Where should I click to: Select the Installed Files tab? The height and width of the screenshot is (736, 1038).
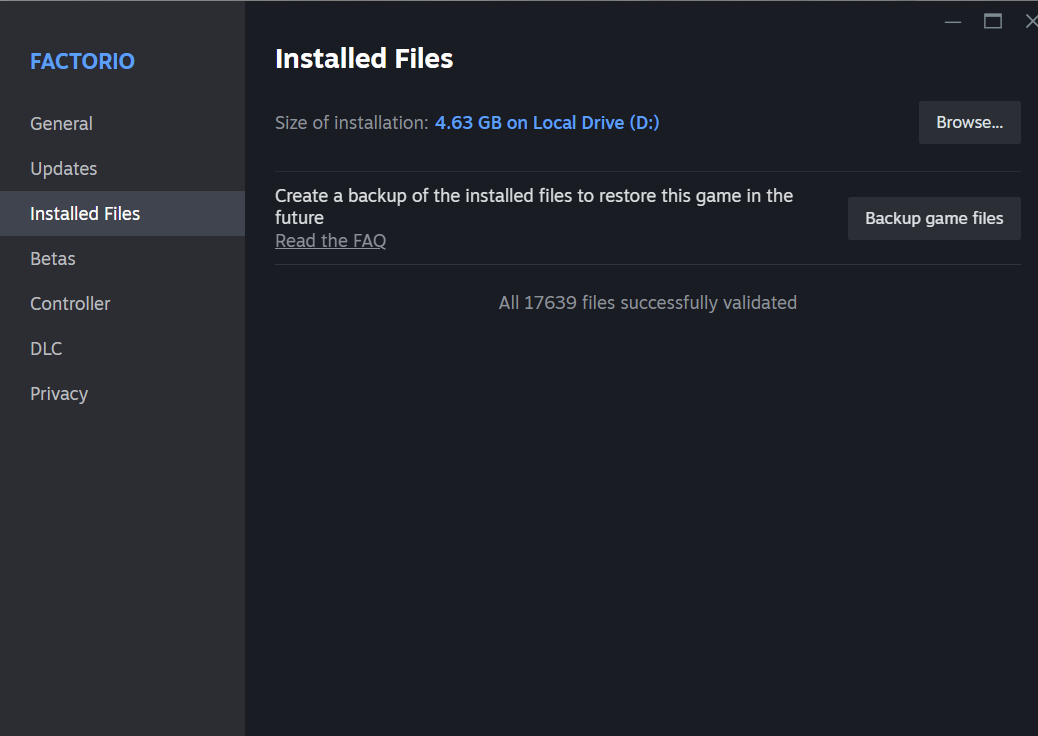[85, 214]
